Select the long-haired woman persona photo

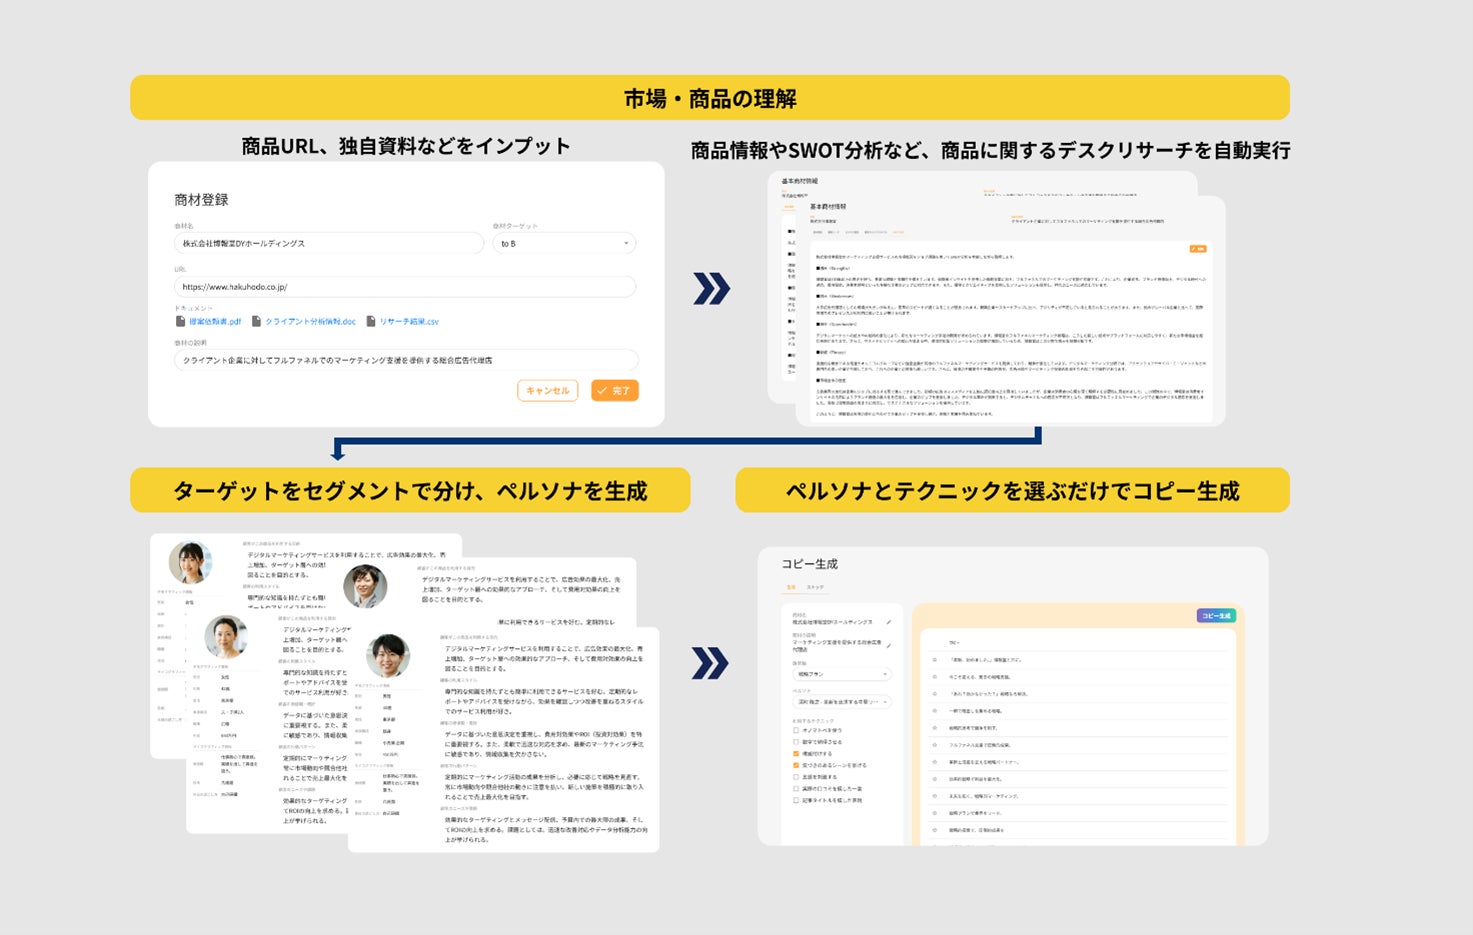pos(190,562)
